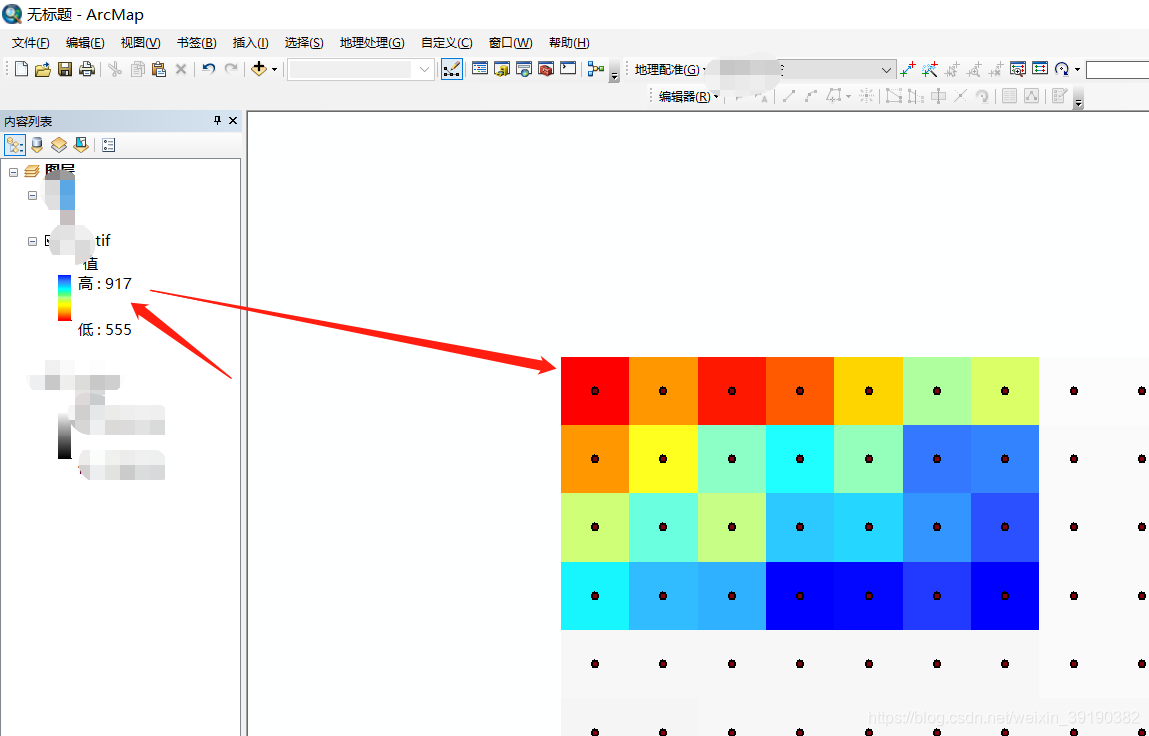This screenshot has width=1149, height=736.
Task: Click the Undo toolbar icon
Action: coord(207,68)
